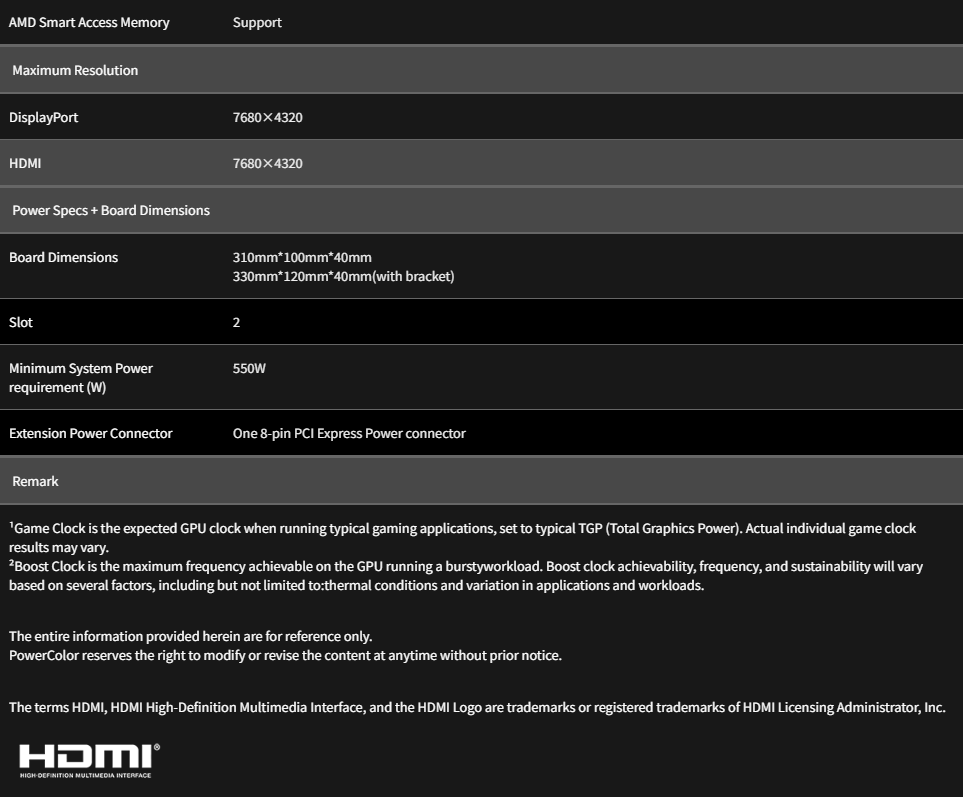Click the HDMI logo at the bottom
963x797 pixels.
88,759
